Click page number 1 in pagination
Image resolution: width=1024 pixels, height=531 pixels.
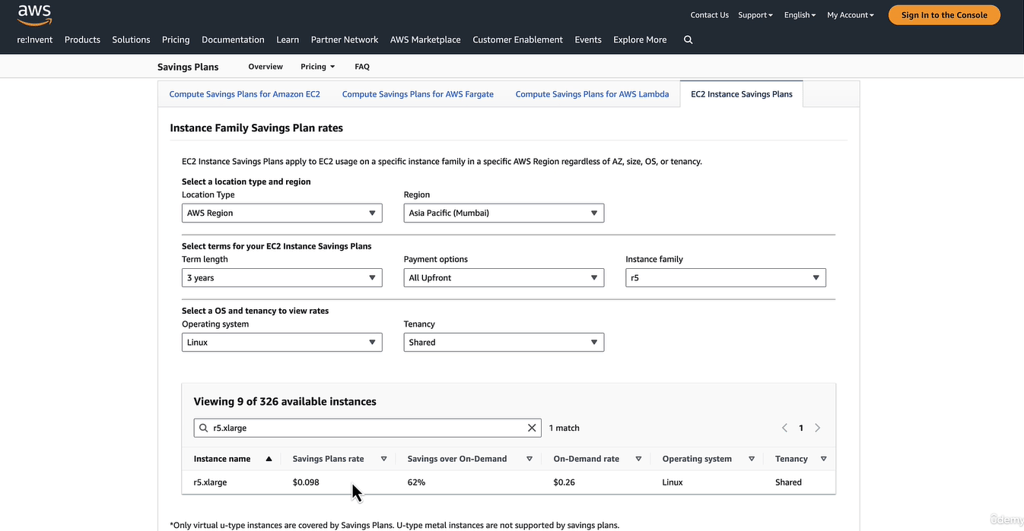801,428
